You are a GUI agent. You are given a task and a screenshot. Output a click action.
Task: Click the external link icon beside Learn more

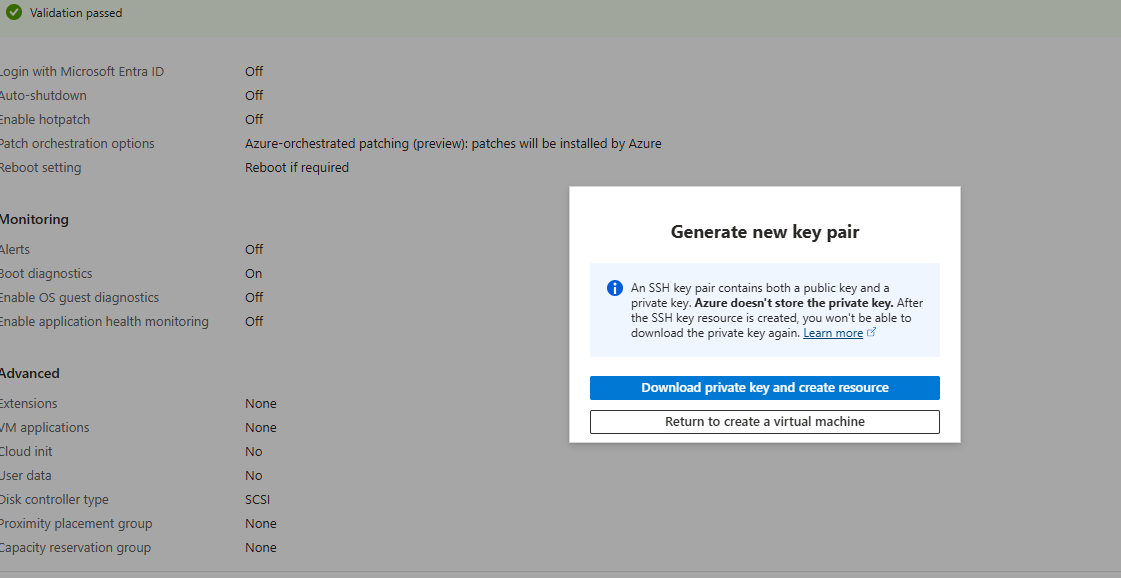point(872,333)
